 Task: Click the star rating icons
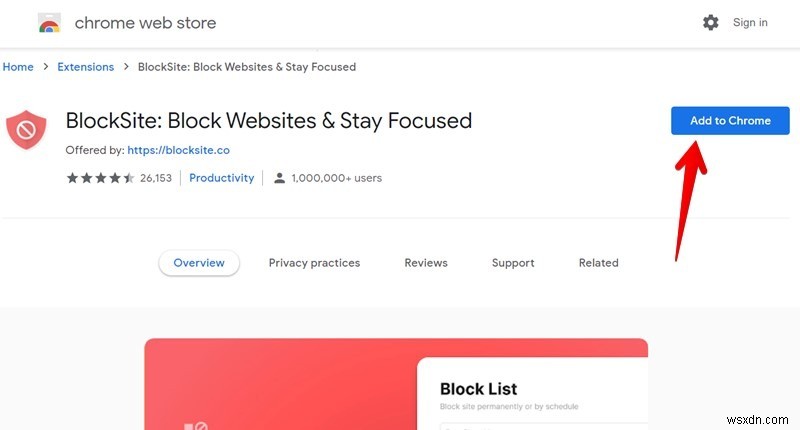100,178
